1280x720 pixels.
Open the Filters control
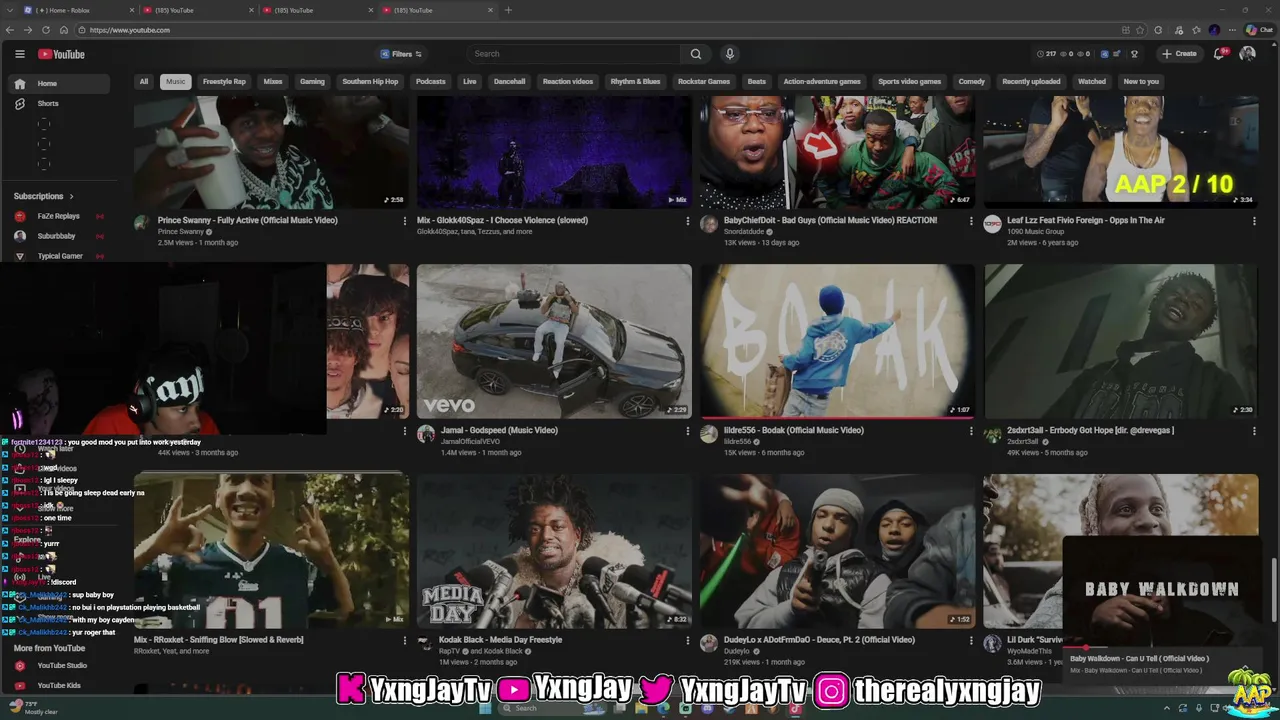coord(401,54)
